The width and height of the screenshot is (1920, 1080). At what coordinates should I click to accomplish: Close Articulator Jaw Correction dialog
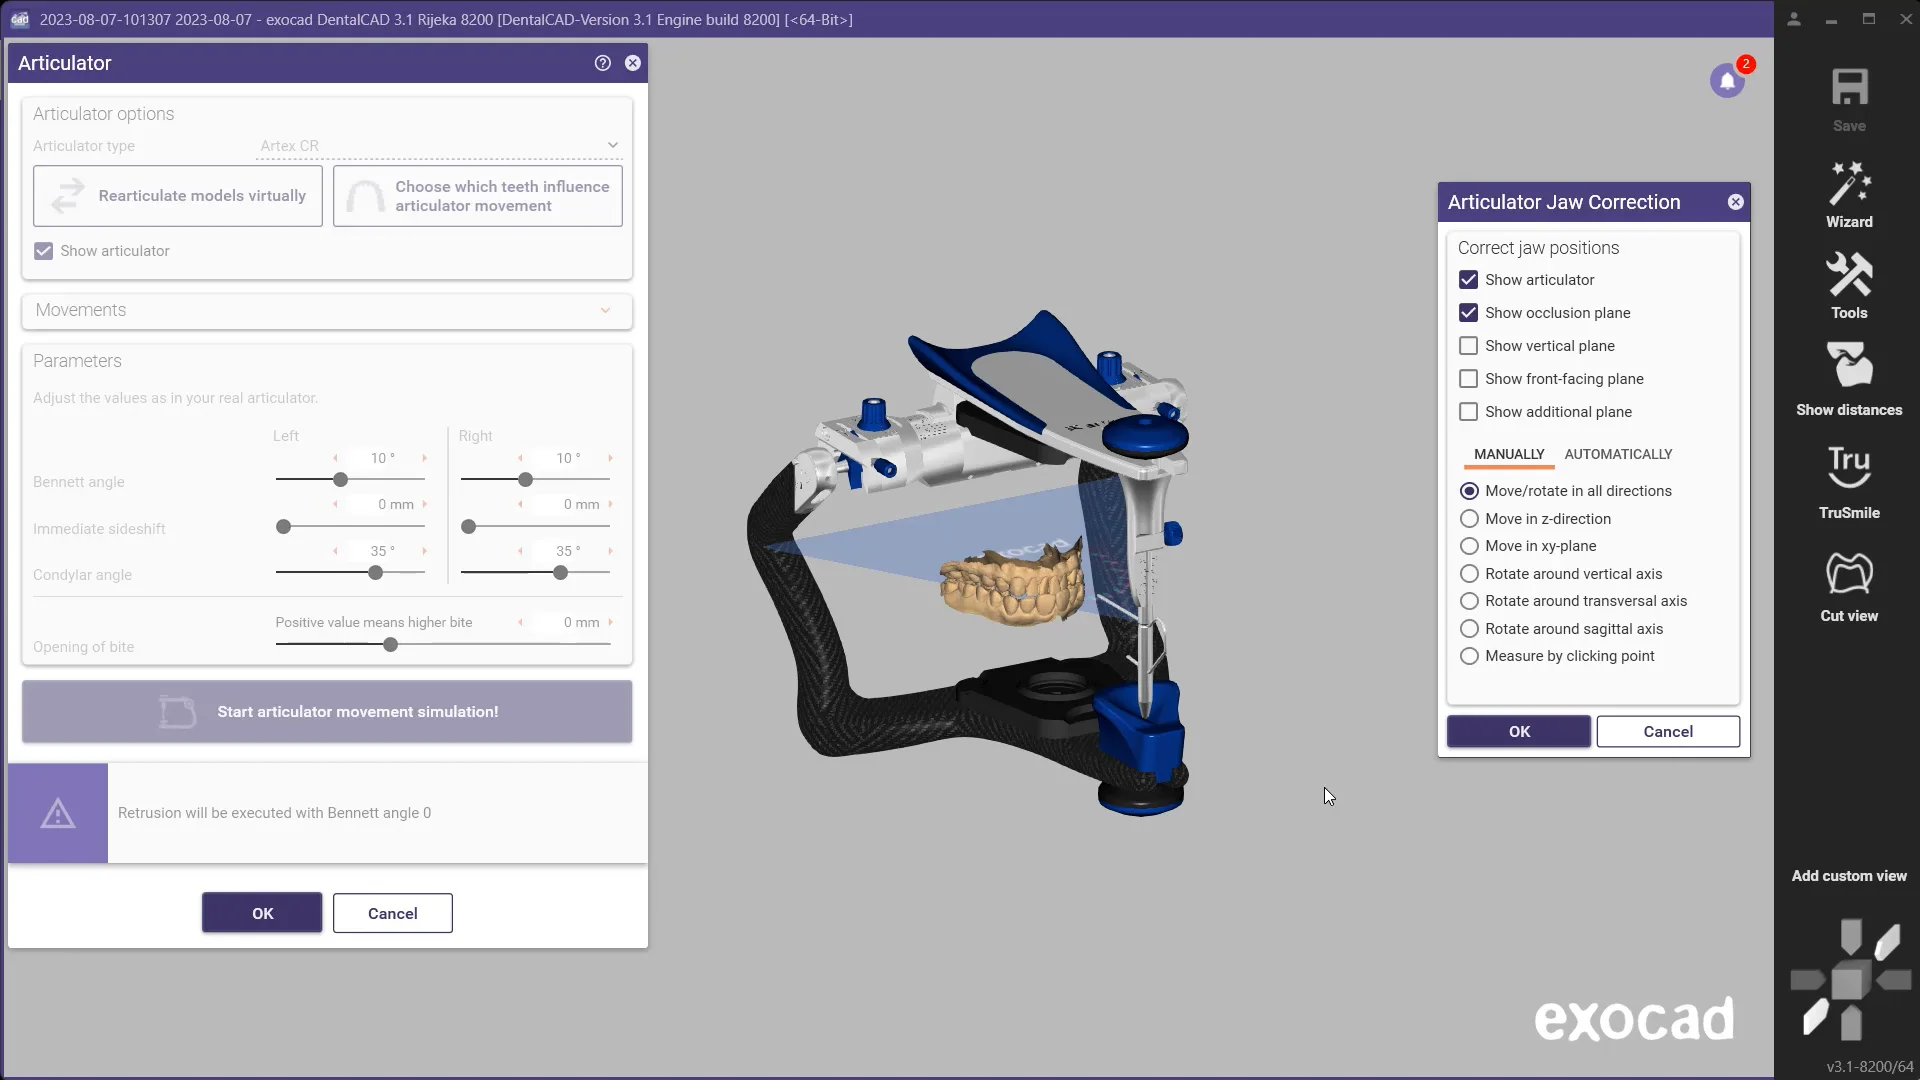pos(1736,202)
